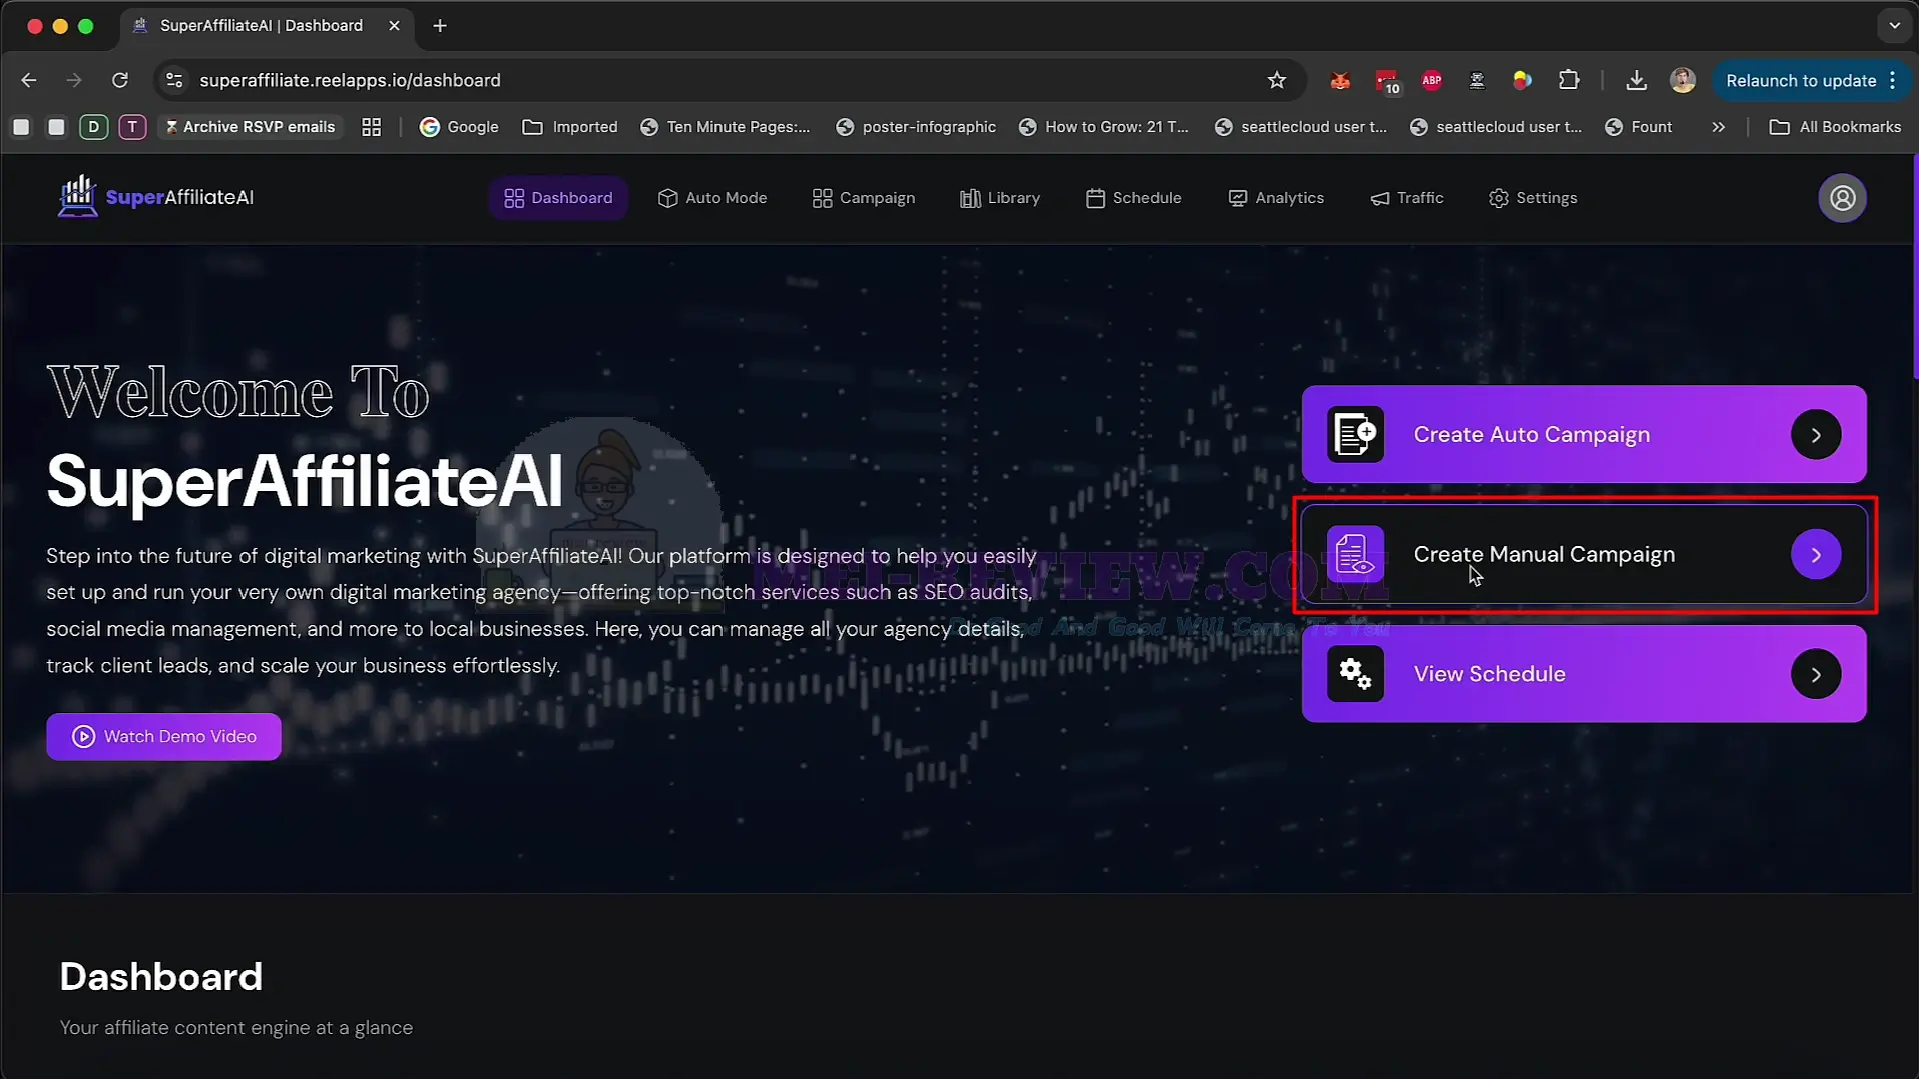The width and height of the screenshot is (1919, 1079).
Task: Open the Library nav tab
Action: click(x=1000, y=198)
